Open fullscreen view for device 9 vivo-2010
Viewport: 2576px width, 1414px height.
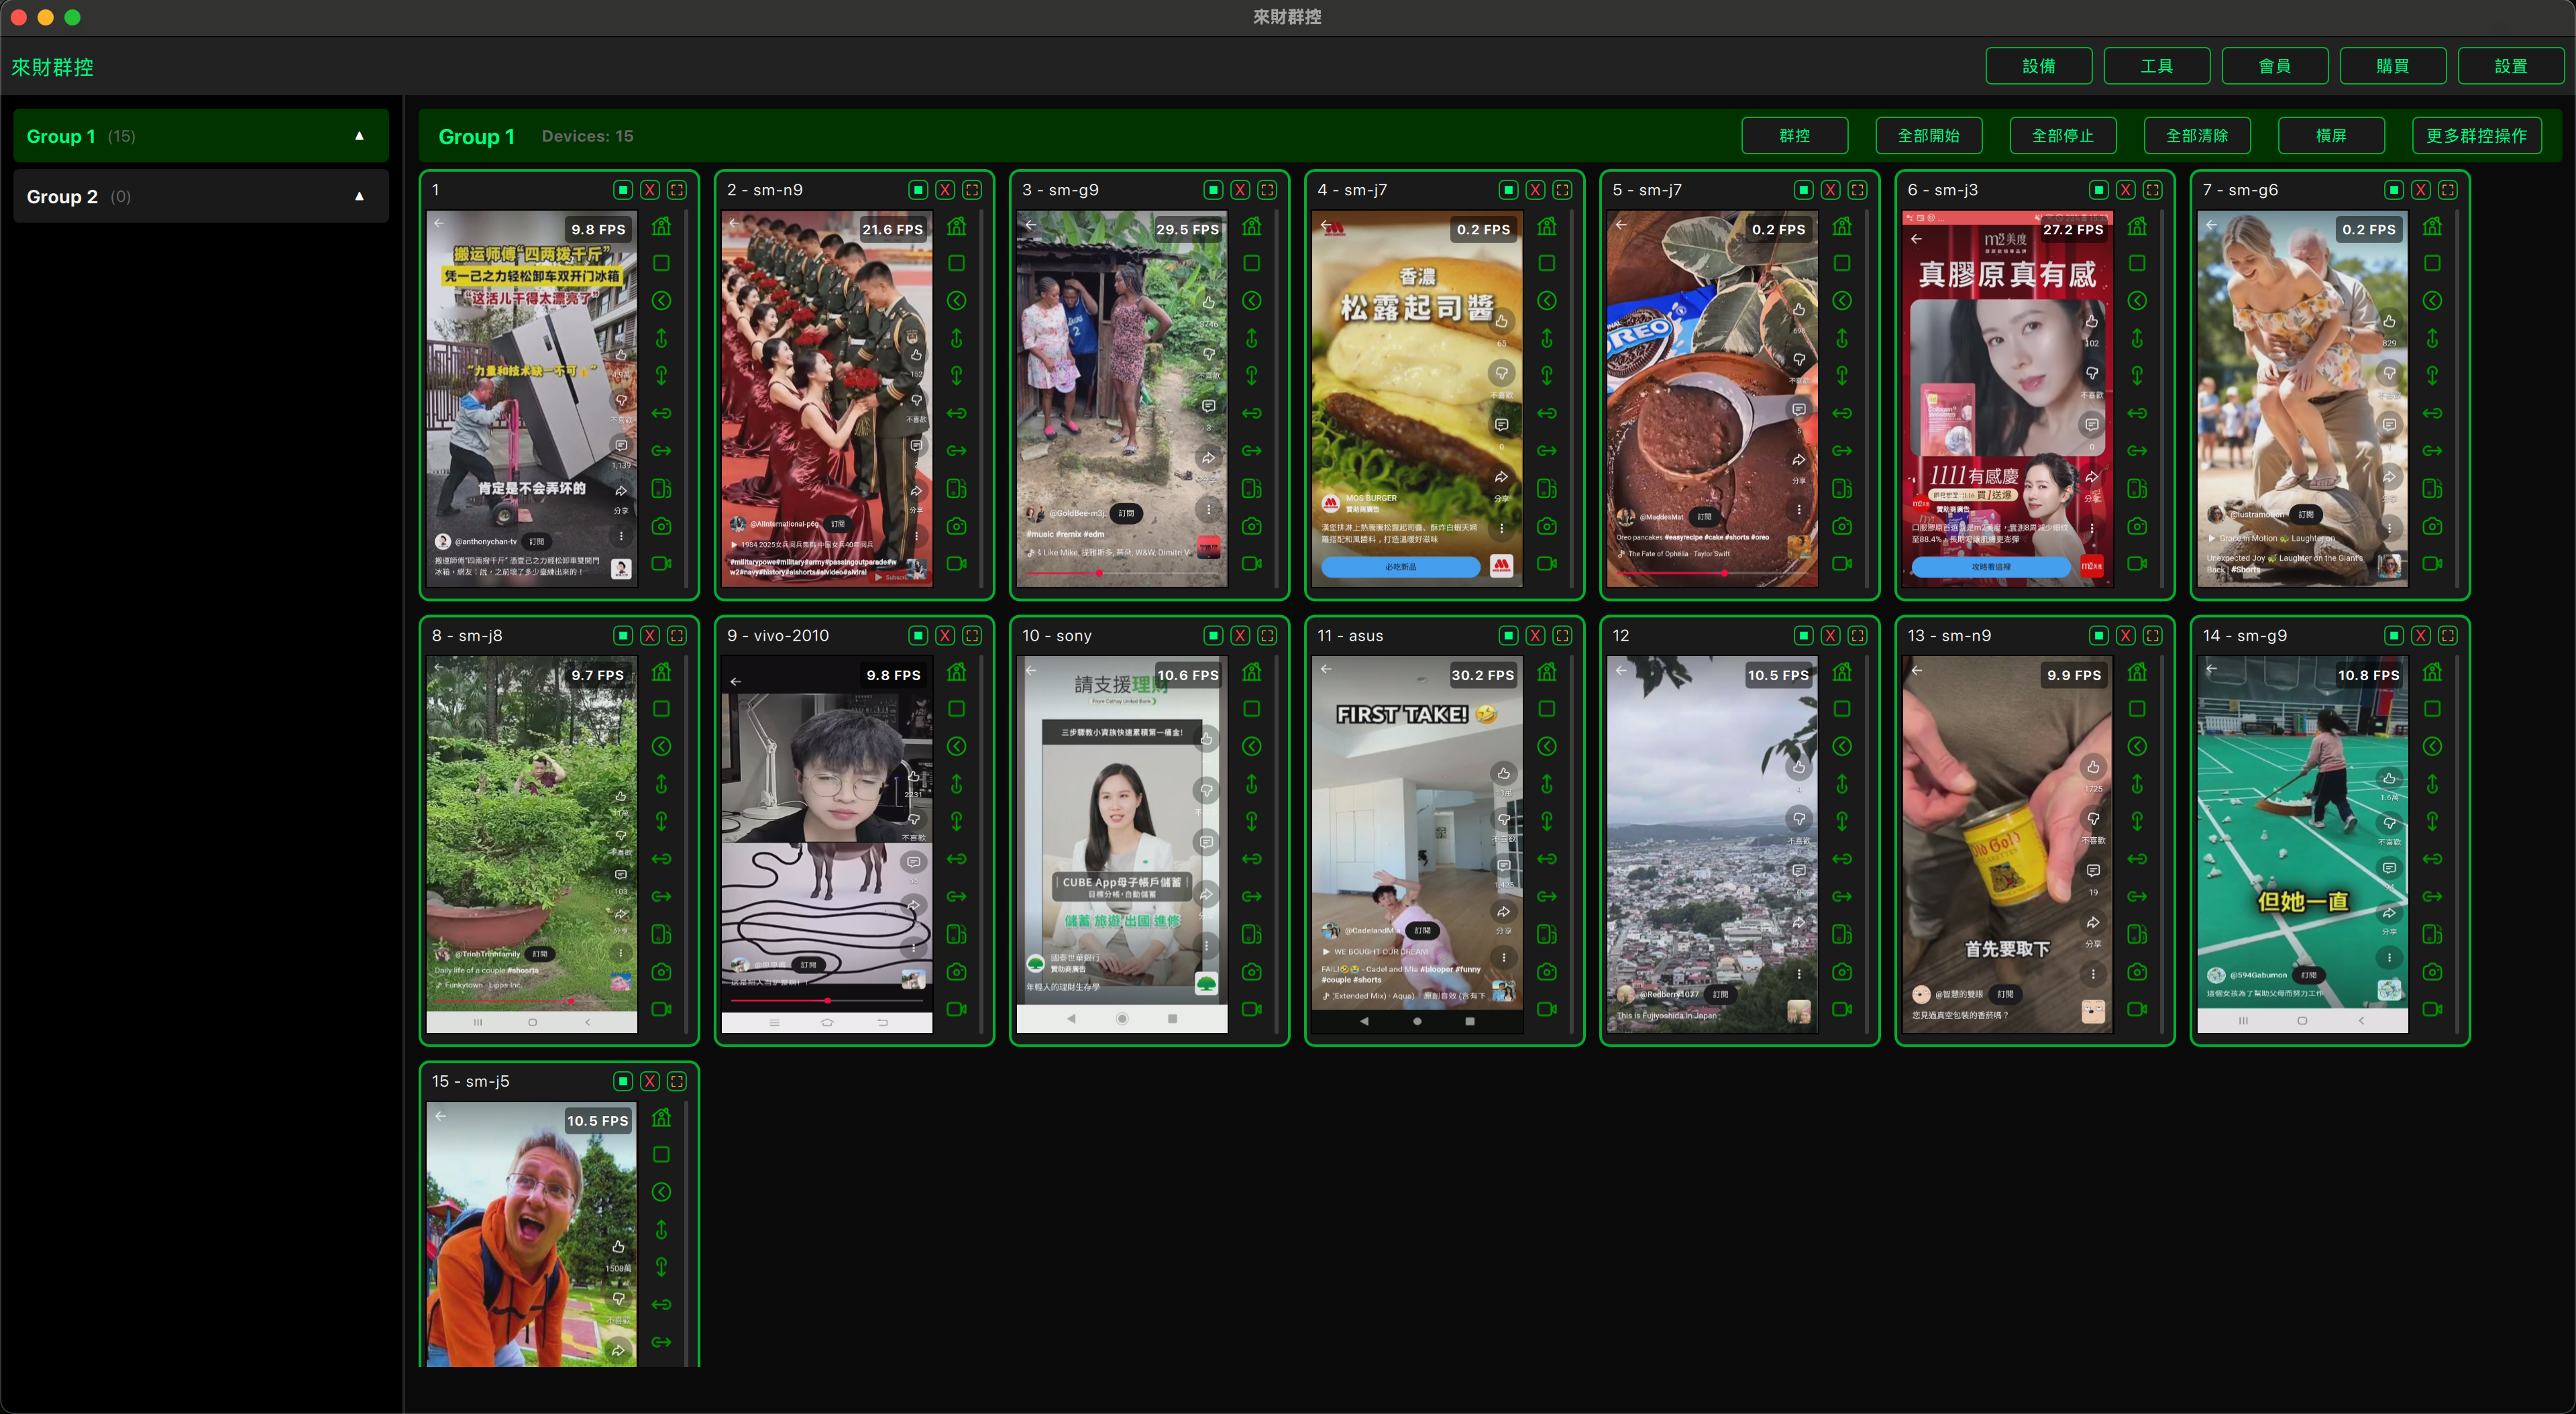[972, 636]
